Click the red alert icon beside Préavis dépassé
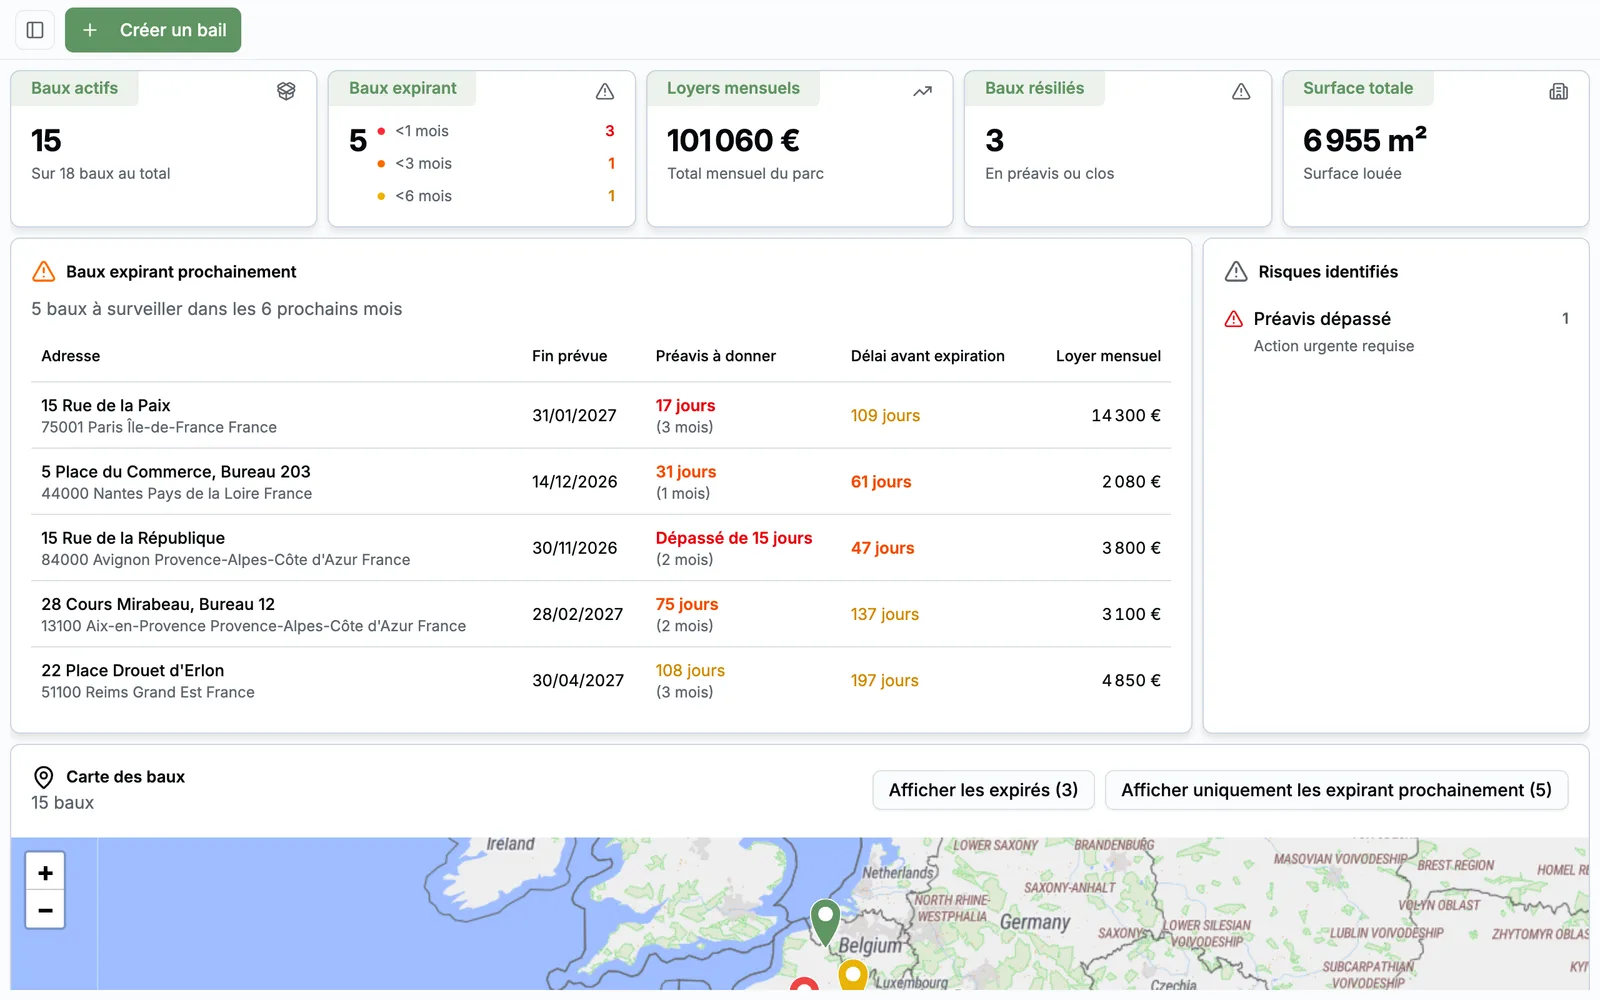 click(x=1234, y=319)
